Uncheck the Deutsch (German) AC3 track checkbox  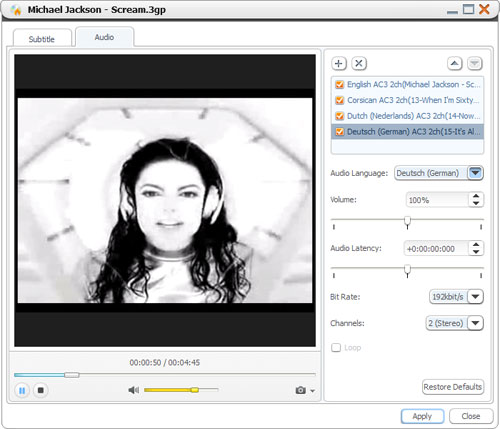(x=339, y=132)
